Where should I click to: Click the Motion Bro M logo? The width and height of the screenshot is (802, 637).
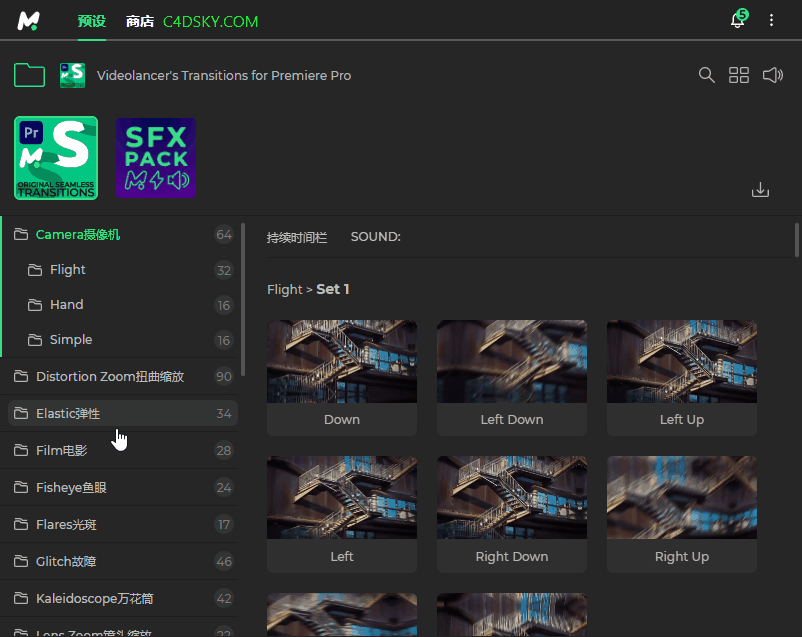click(28, 21)
